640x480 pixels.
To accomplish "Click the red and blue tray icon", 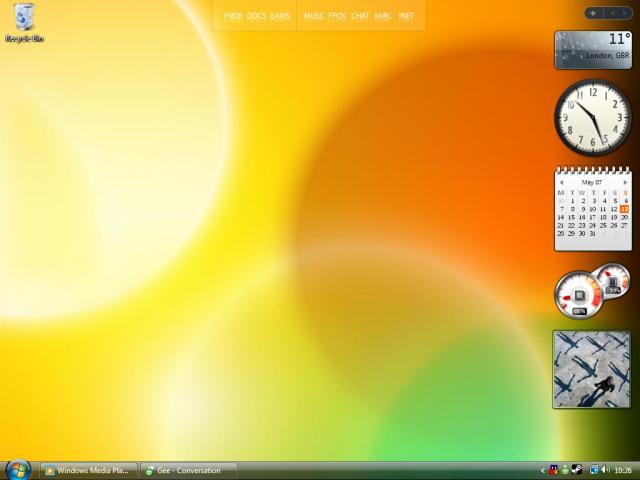I will tap(553, 470).
